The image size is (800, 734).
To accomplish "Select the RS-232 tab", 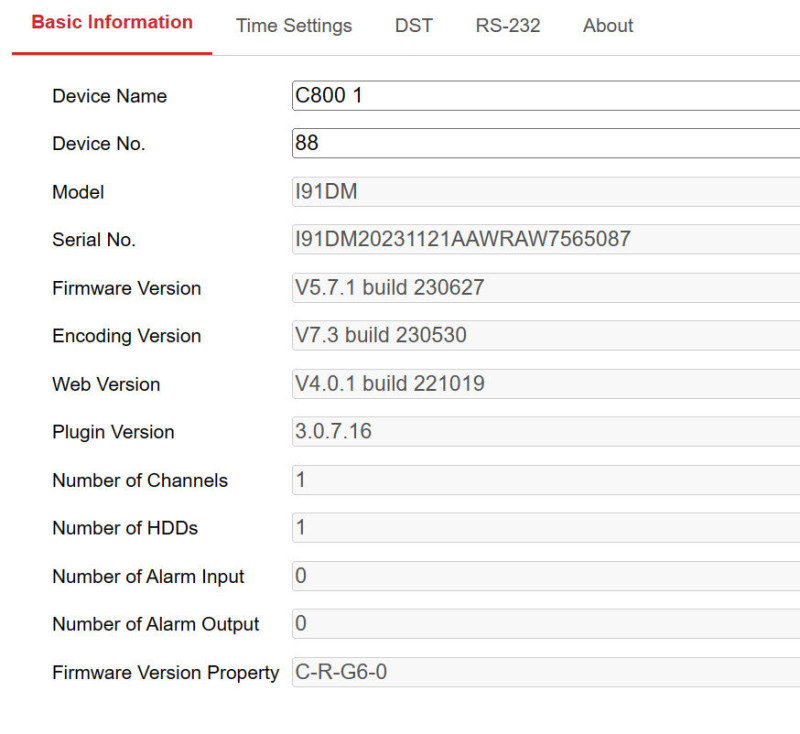I will click(508, 26).
